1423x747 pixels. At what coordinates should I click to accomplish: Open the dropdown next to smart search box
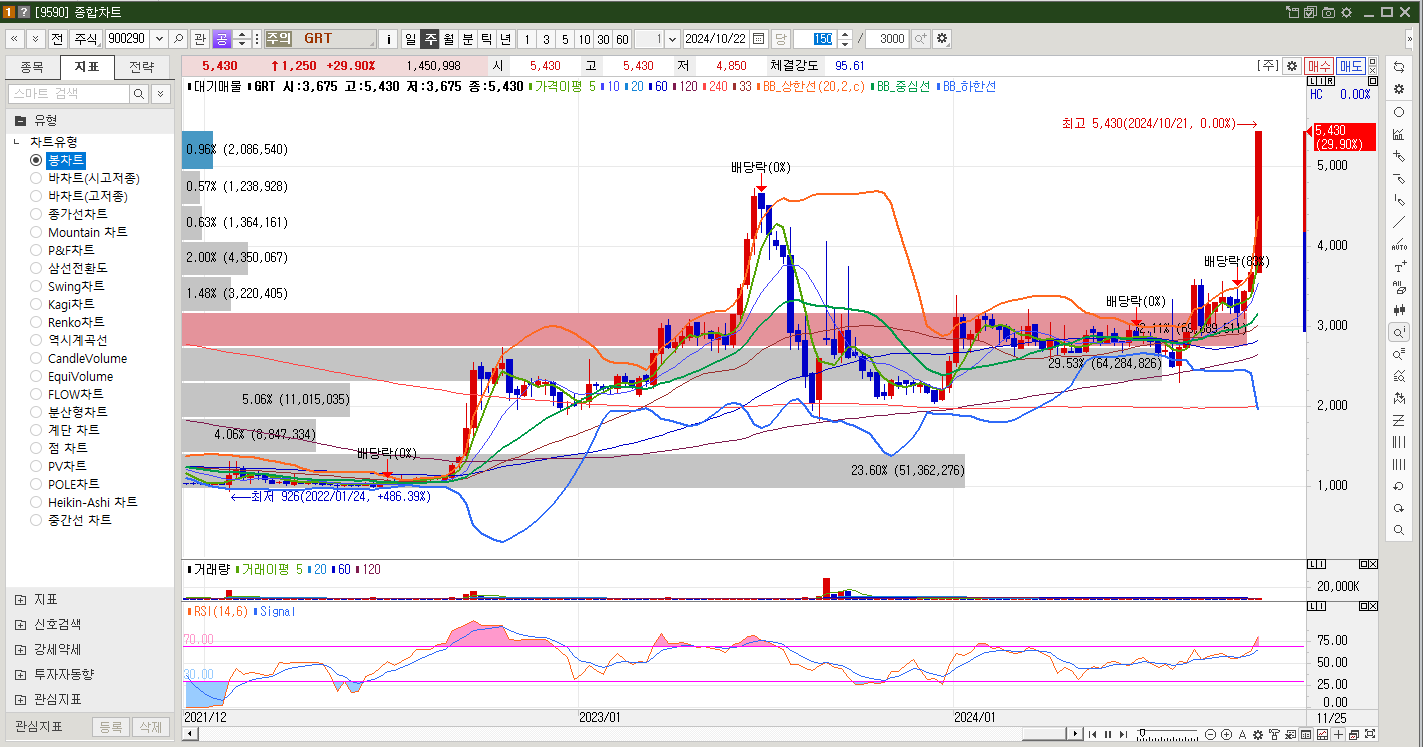click(x=160, y=93)
